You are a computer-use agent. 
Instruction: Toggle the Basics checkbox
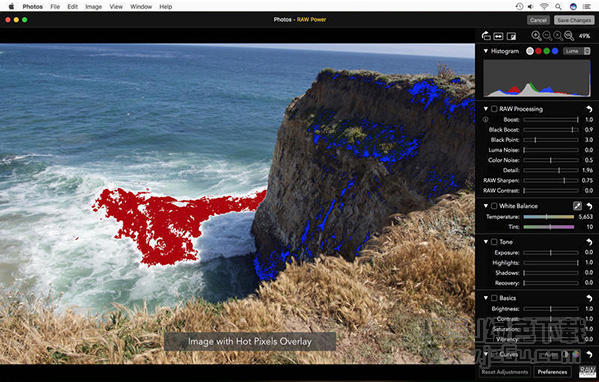[494, 298]
